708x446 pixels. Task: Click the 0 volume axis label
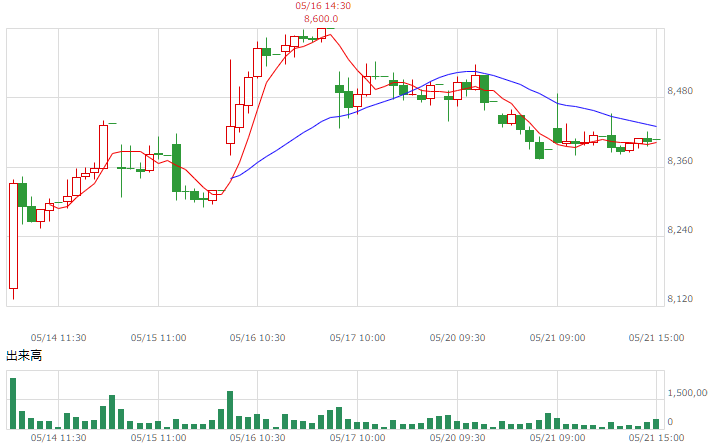(x=670, y=422)
